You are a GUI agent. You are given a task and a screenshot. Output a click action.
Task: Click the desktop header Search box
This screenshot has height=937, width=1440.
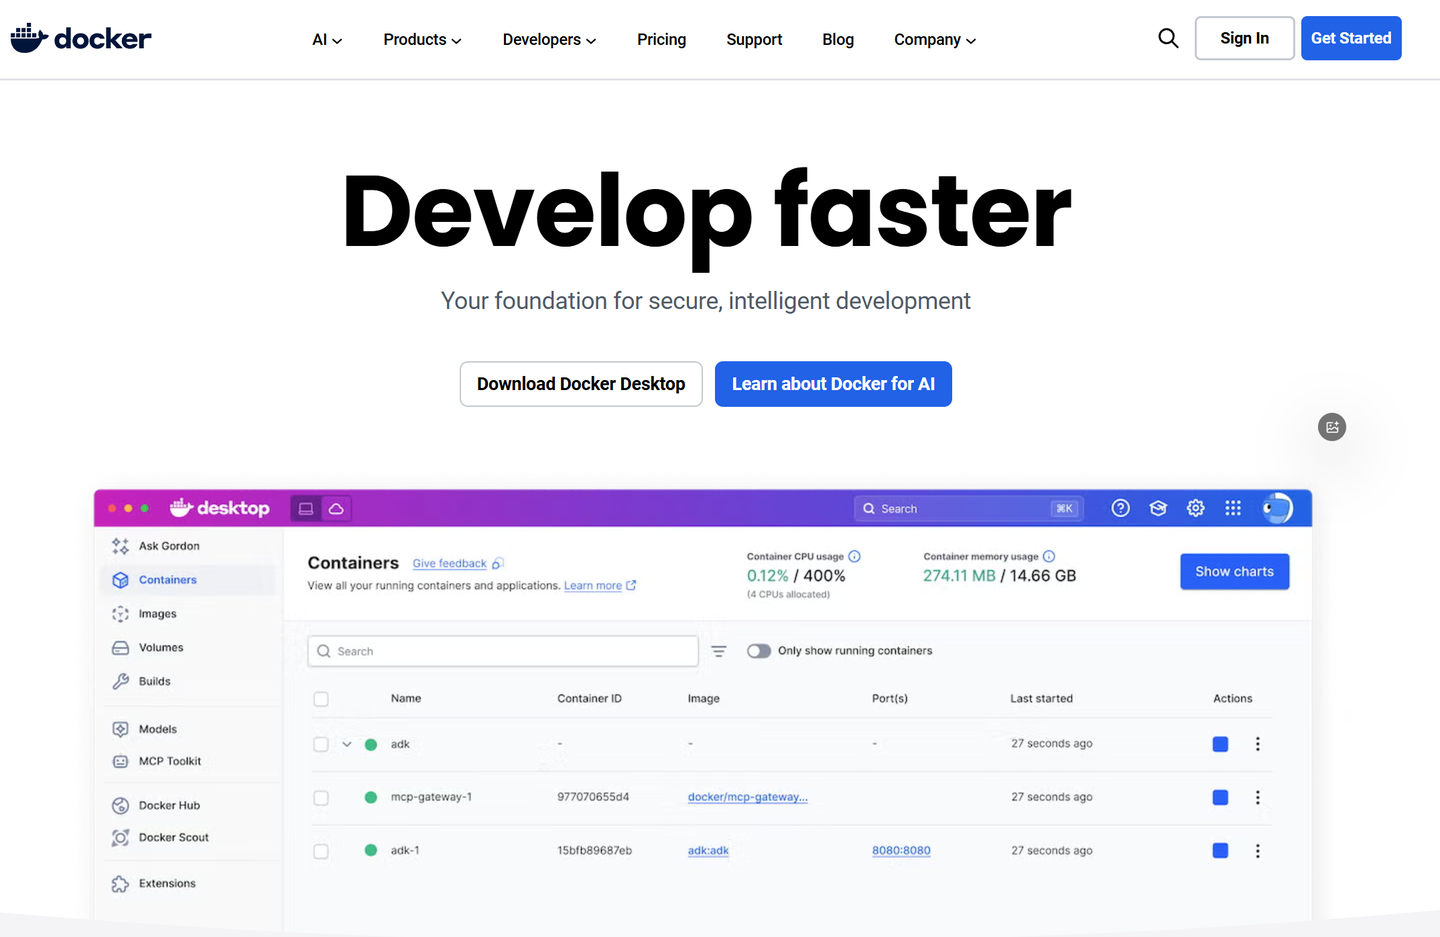pyautogui.click(x=968, y=508)
